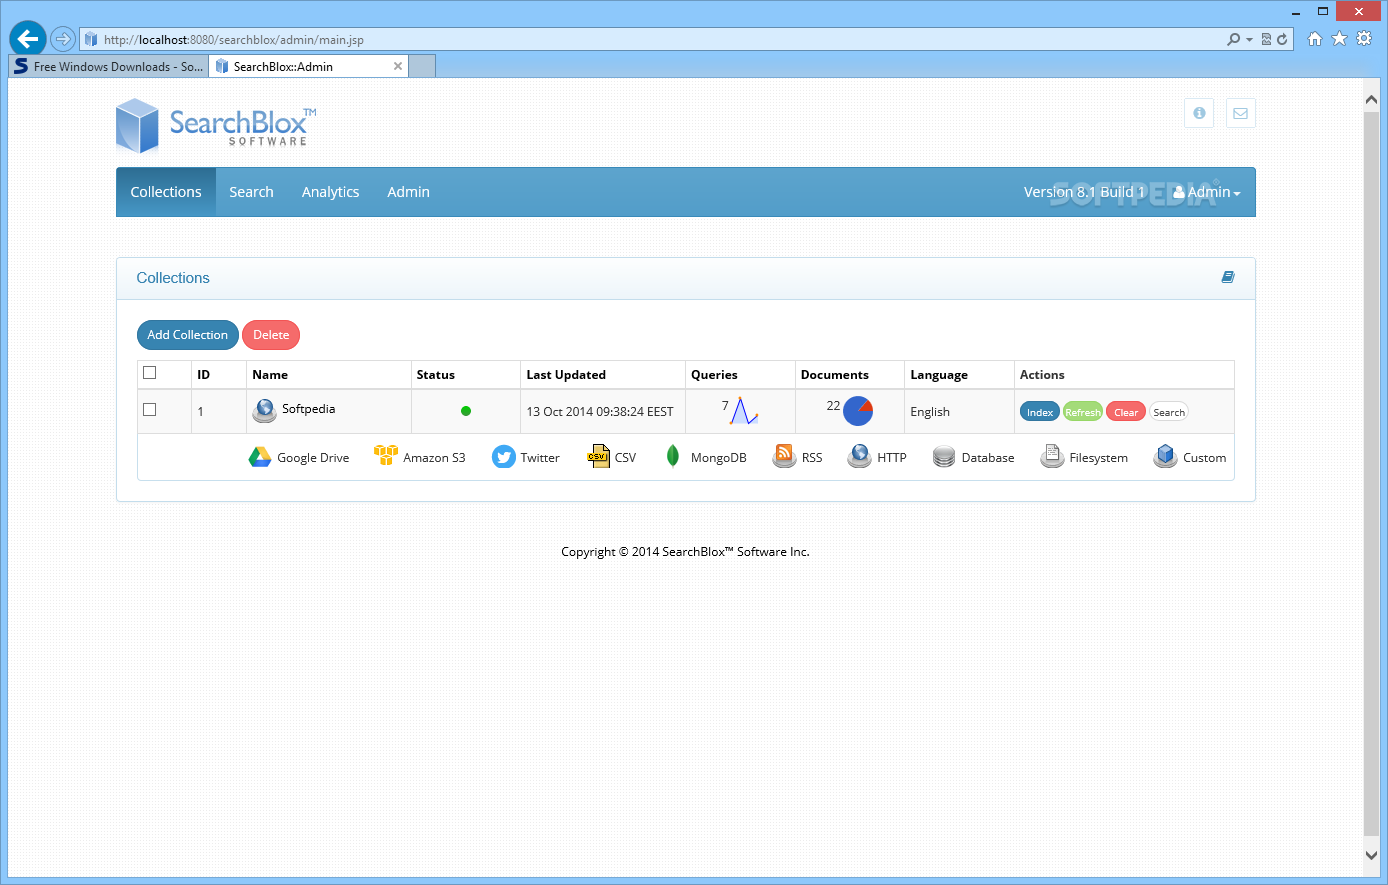Go to the Admin menu item
This screenshot has height=885, width=1388.
pyautogui.click(x=408, y=192)
